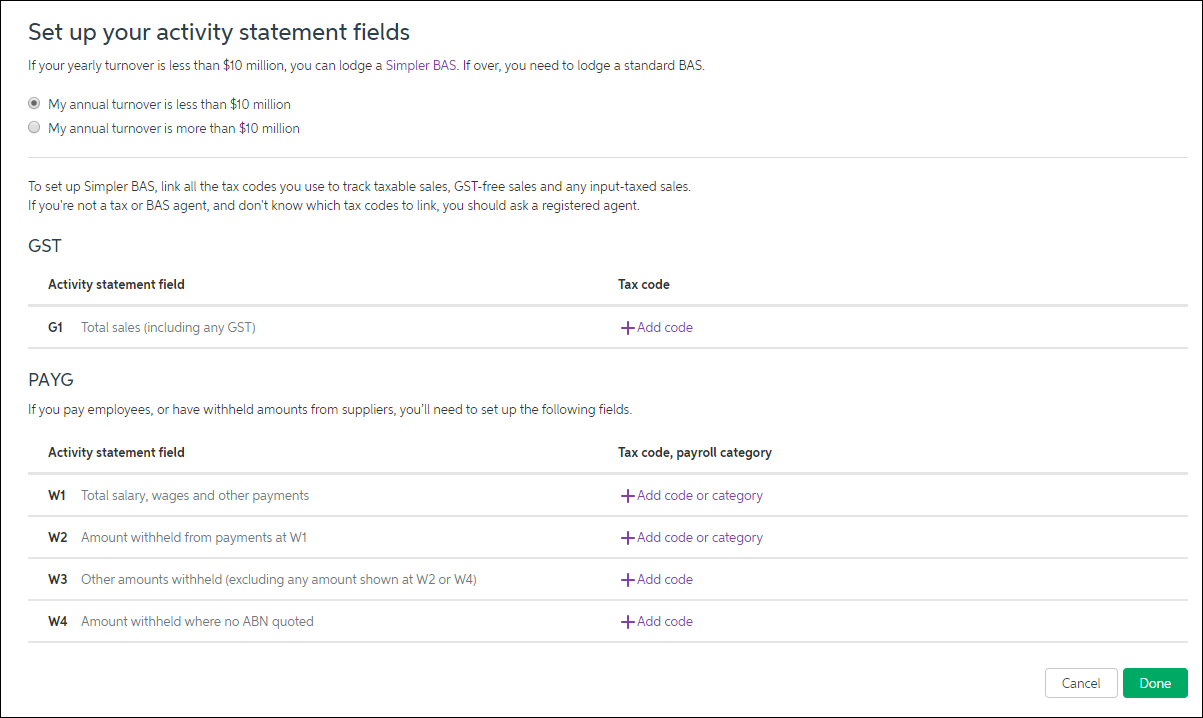Click the plus icon in the W3 row
Viewport: 1203px width, 718px height.
coord(628,580)
